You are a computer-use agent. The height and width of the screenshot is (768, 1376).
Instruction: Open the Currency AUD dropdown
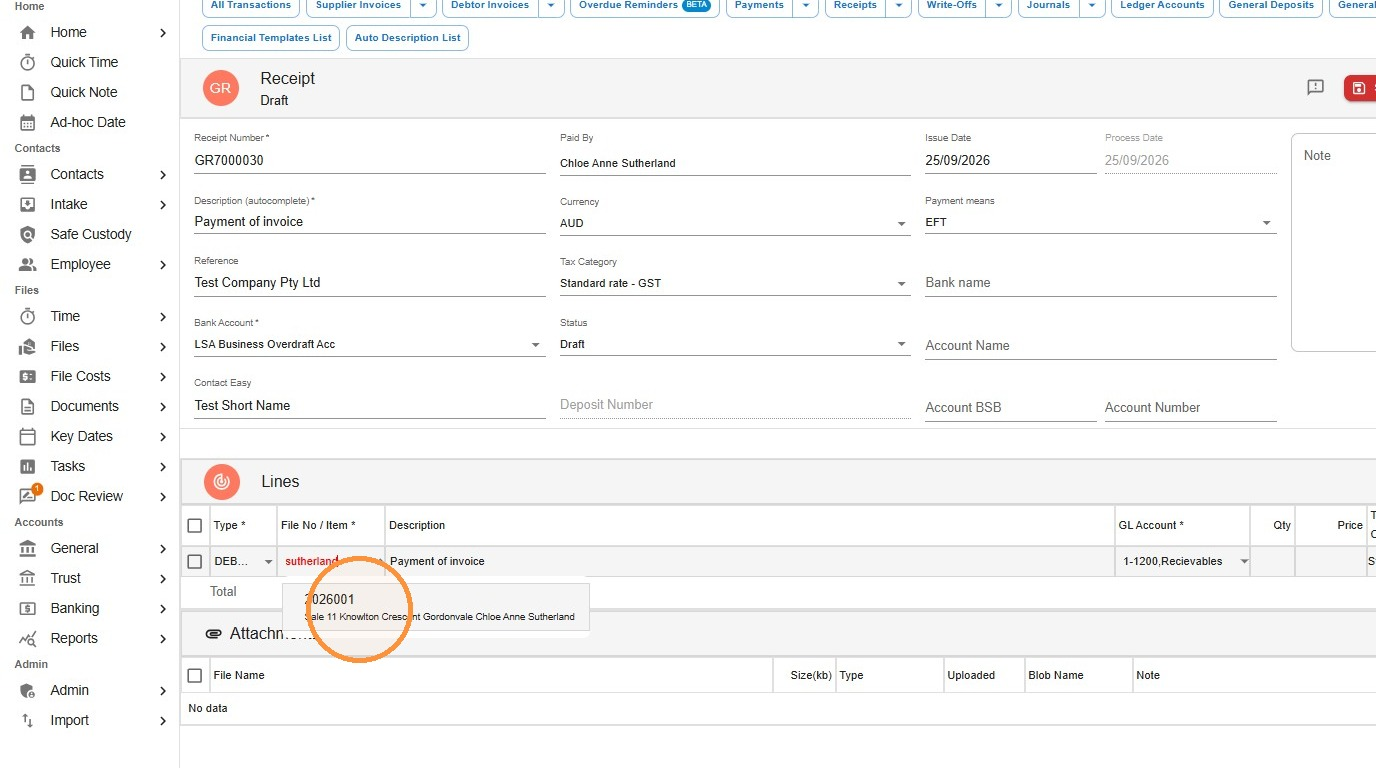tap(734, 223)
